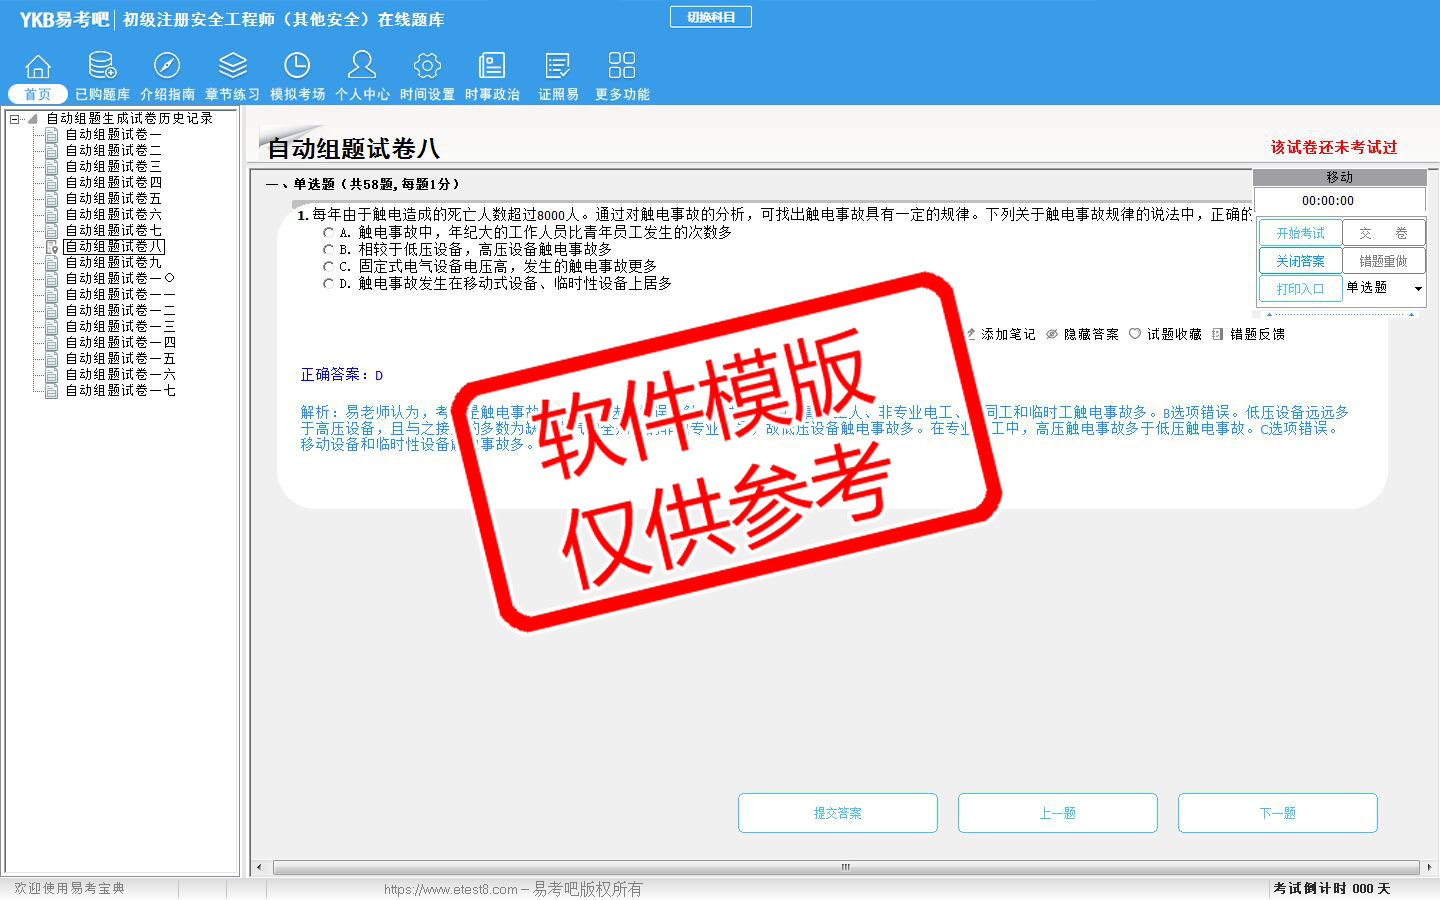Screen dimensions: 1440x900
Task: Click the 提交答案 button
Action: pos(837,813)
